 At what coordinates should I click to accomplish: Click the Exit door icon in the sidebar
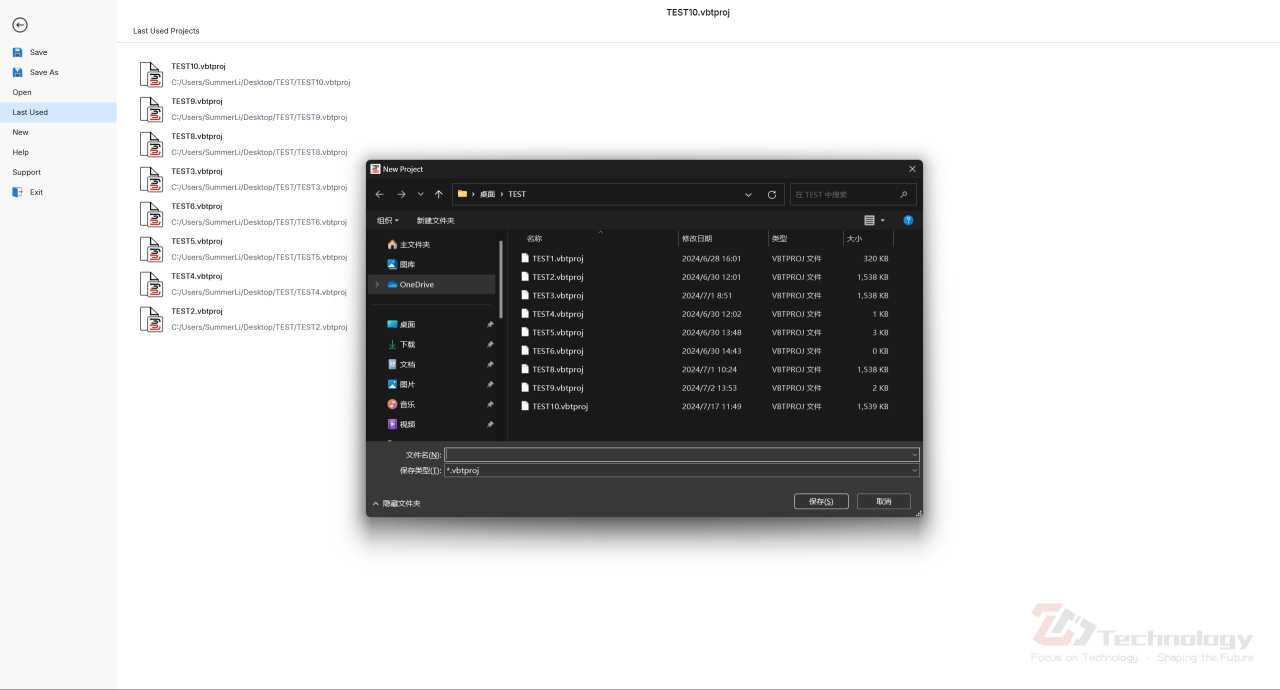17,192
